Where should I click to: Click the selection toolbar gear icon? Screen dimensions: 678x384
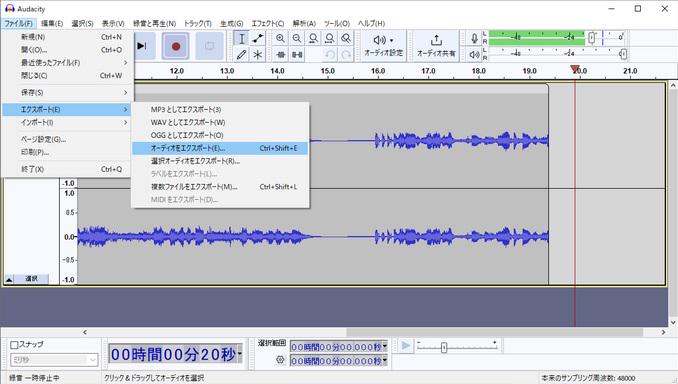pos(280,359)
